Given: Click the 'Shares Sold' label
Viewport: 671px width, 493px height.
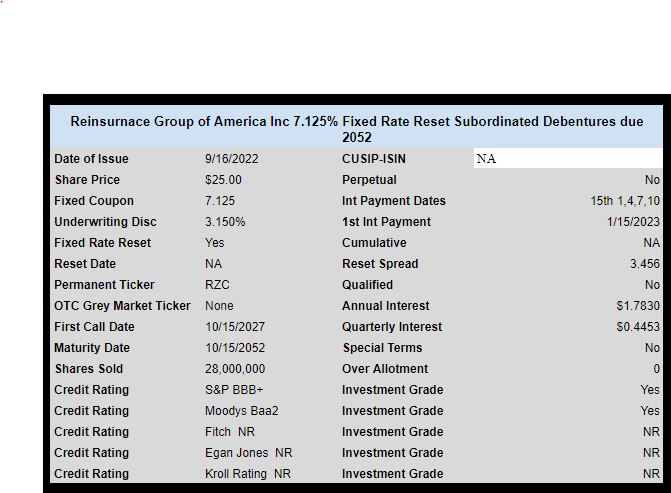Looking at the screenshot, I should point(89,368).
